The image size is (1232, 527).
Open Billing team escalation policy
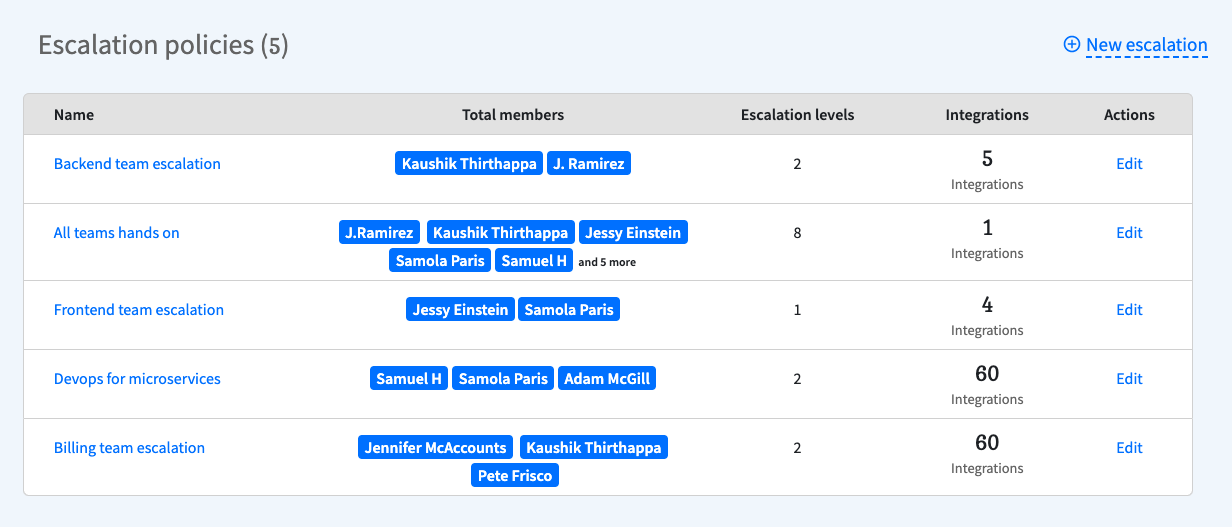(129, 448)
